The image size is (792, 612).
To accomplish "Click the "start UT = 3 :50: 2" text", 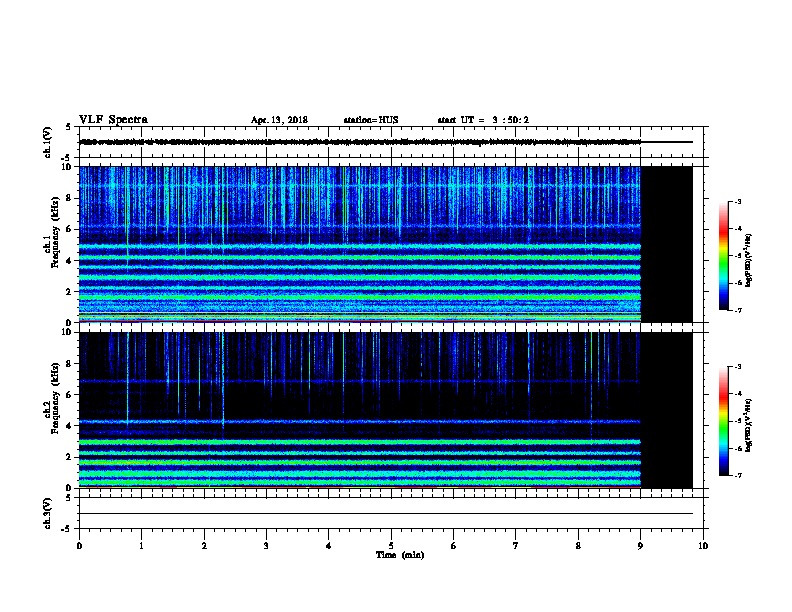I will 483,120.
